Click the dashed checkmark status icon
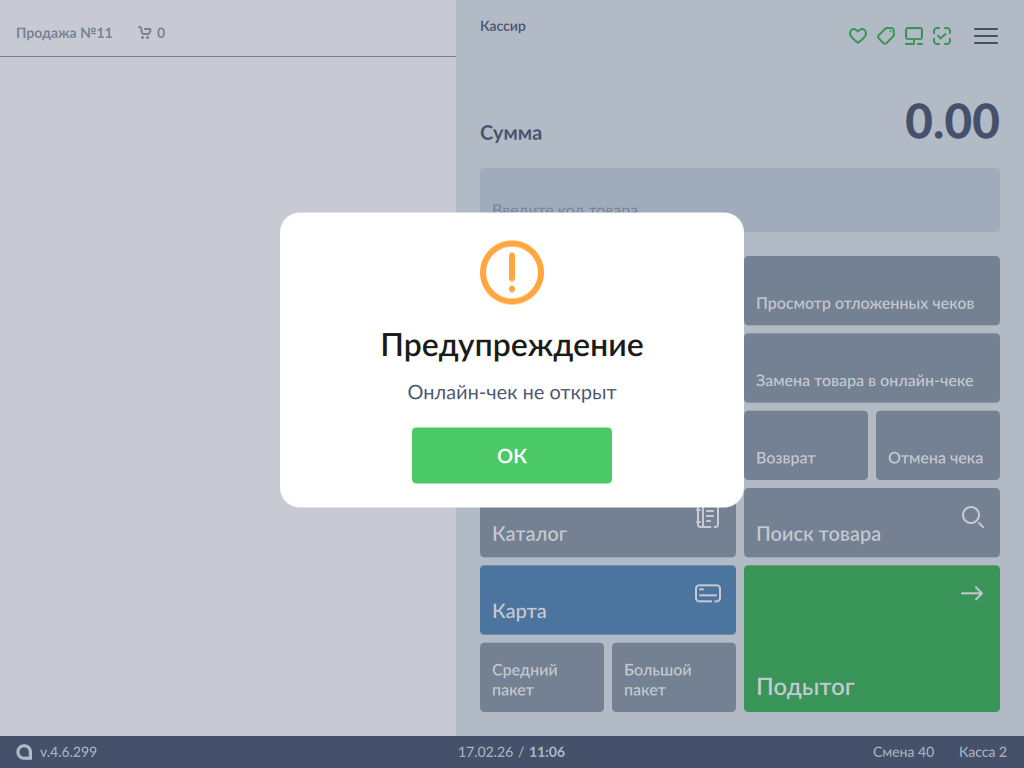The image size is (1024, 768). click(941, 36)
